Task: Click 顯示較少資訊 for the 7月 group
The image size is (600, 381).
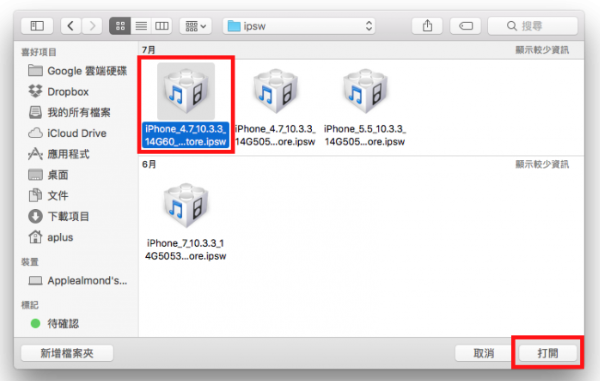Action: 542,50
